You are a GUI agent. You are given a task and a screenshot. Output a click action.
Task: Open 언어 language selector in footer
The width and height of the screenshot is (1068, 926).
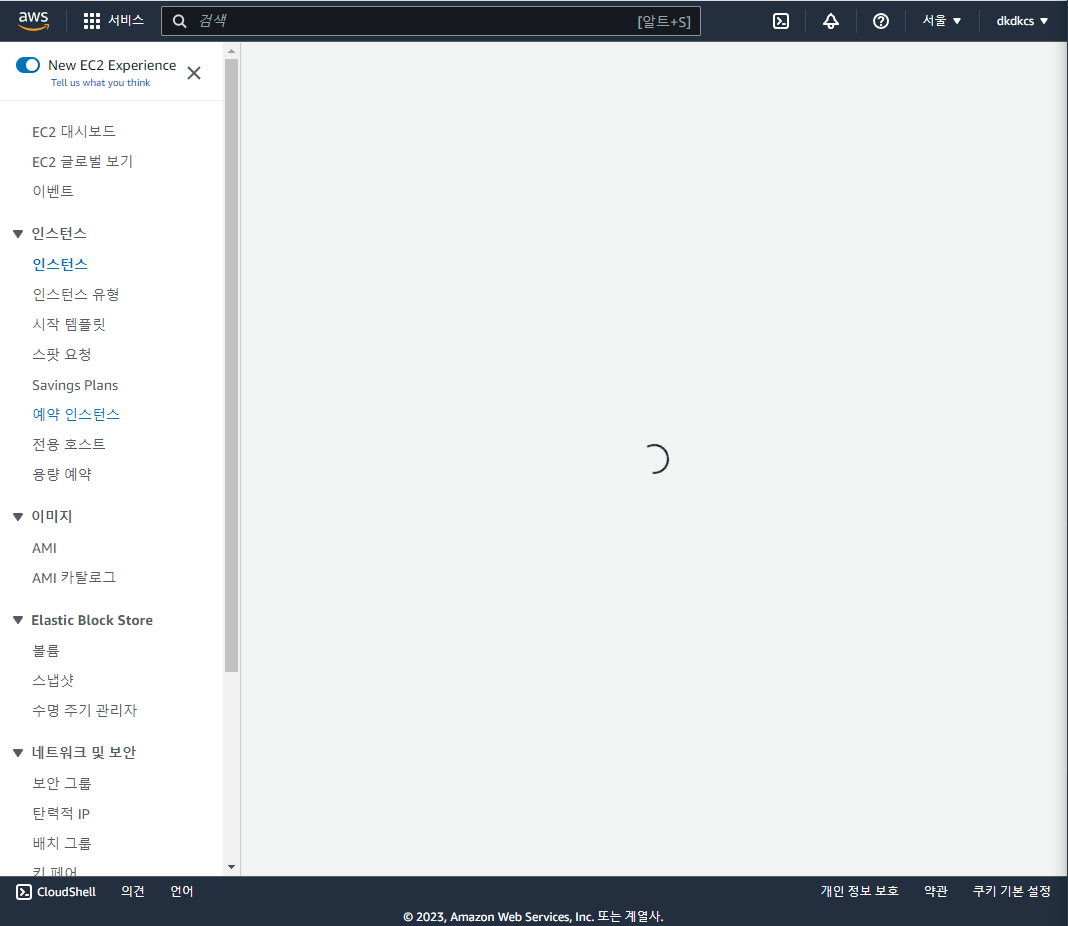(x=182, y=891)
